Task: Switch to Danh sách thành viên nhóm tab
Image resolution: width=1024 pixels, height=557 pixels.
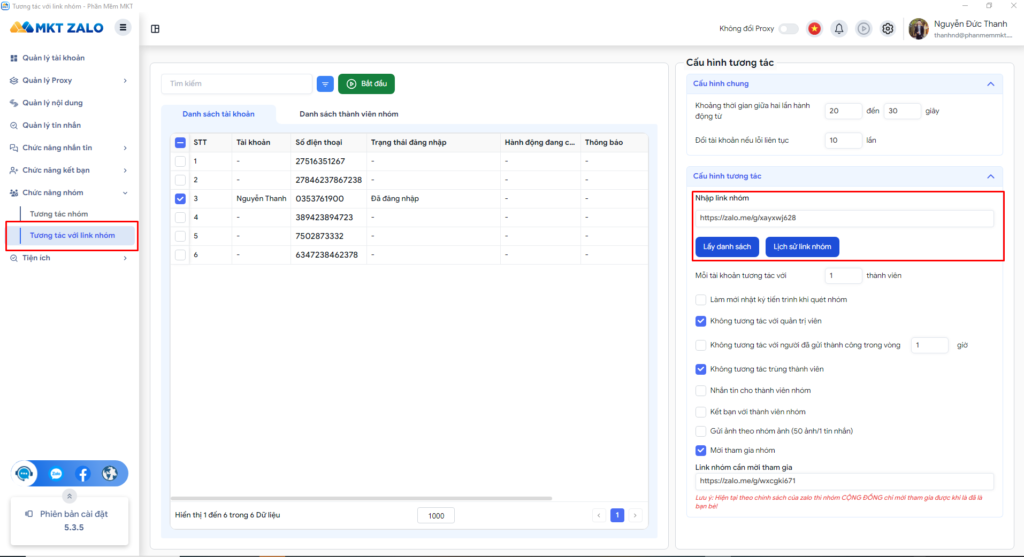Action: [x=347, y=114]
